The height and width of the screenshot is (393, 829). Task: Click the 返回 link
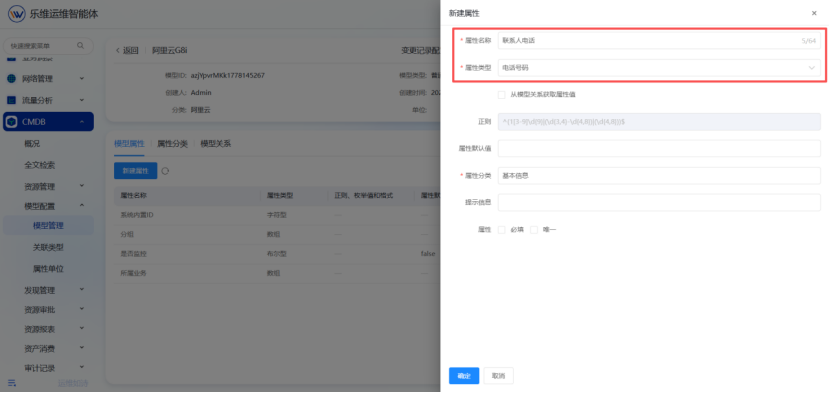click(x=131, y=51)
